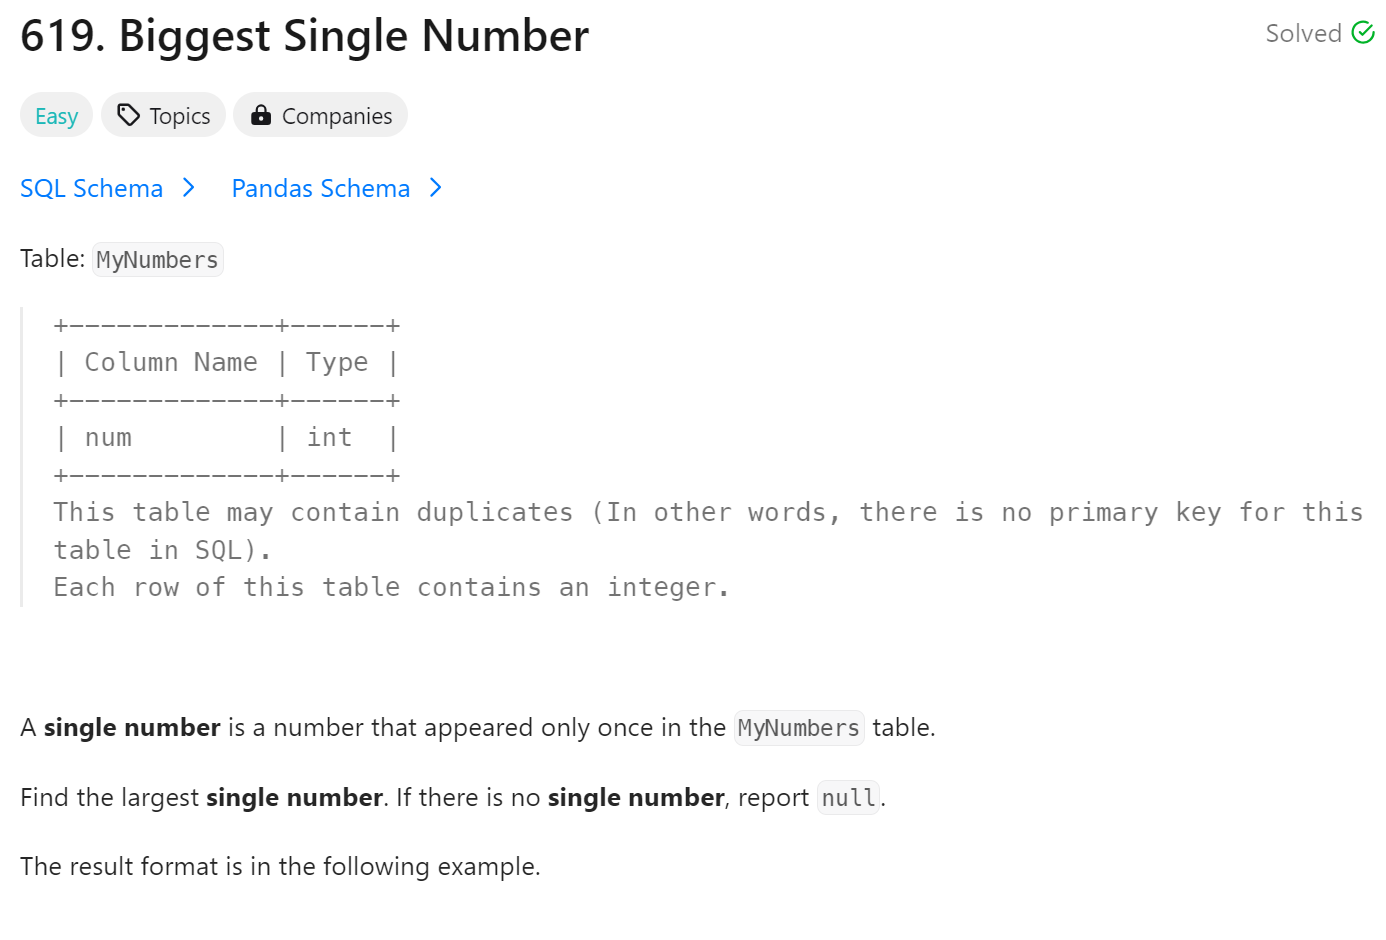1386x940 pixels.
Task: Click the lock icon beside Companies
Action: pyautogui.click(x=261, y=115)
